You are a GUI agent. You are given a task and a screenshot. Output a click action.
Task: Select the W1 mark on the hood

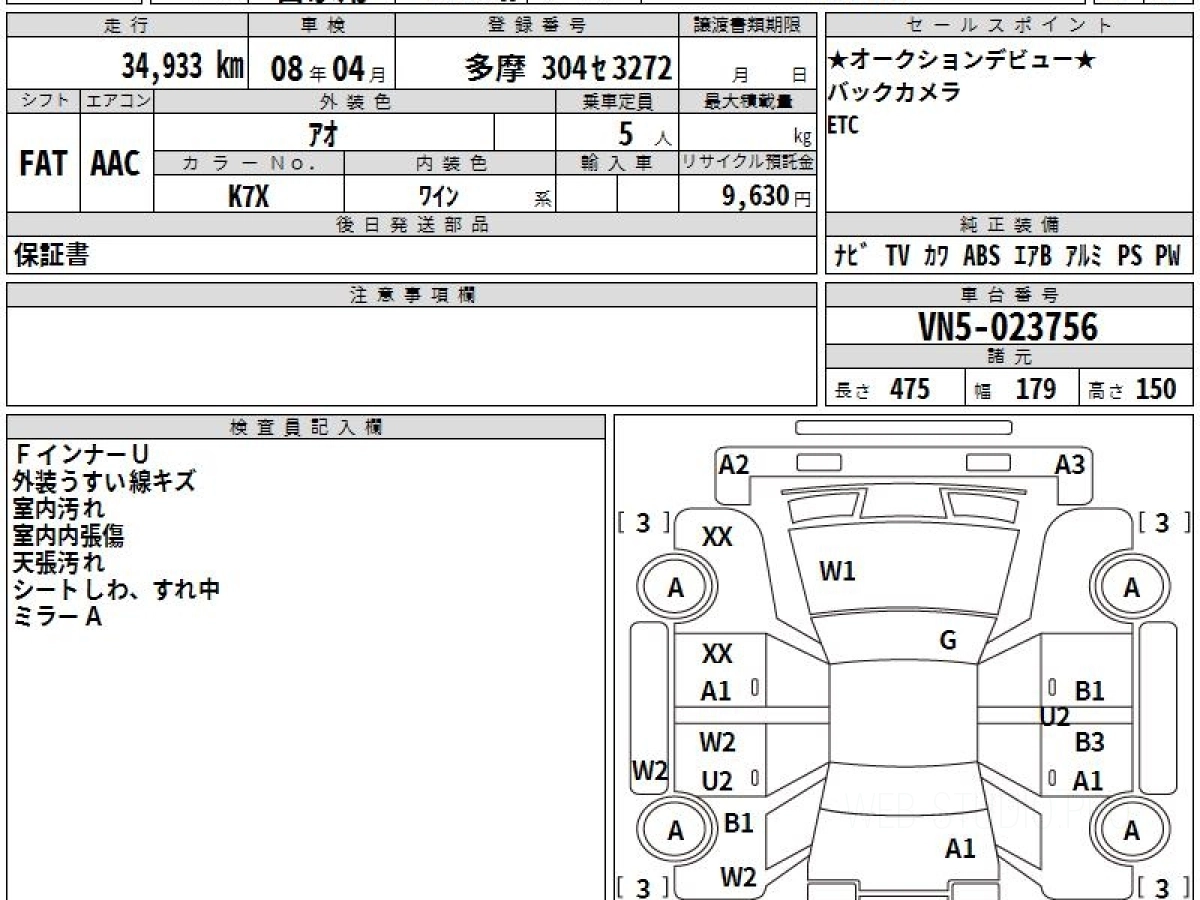[x=837, y=572]
